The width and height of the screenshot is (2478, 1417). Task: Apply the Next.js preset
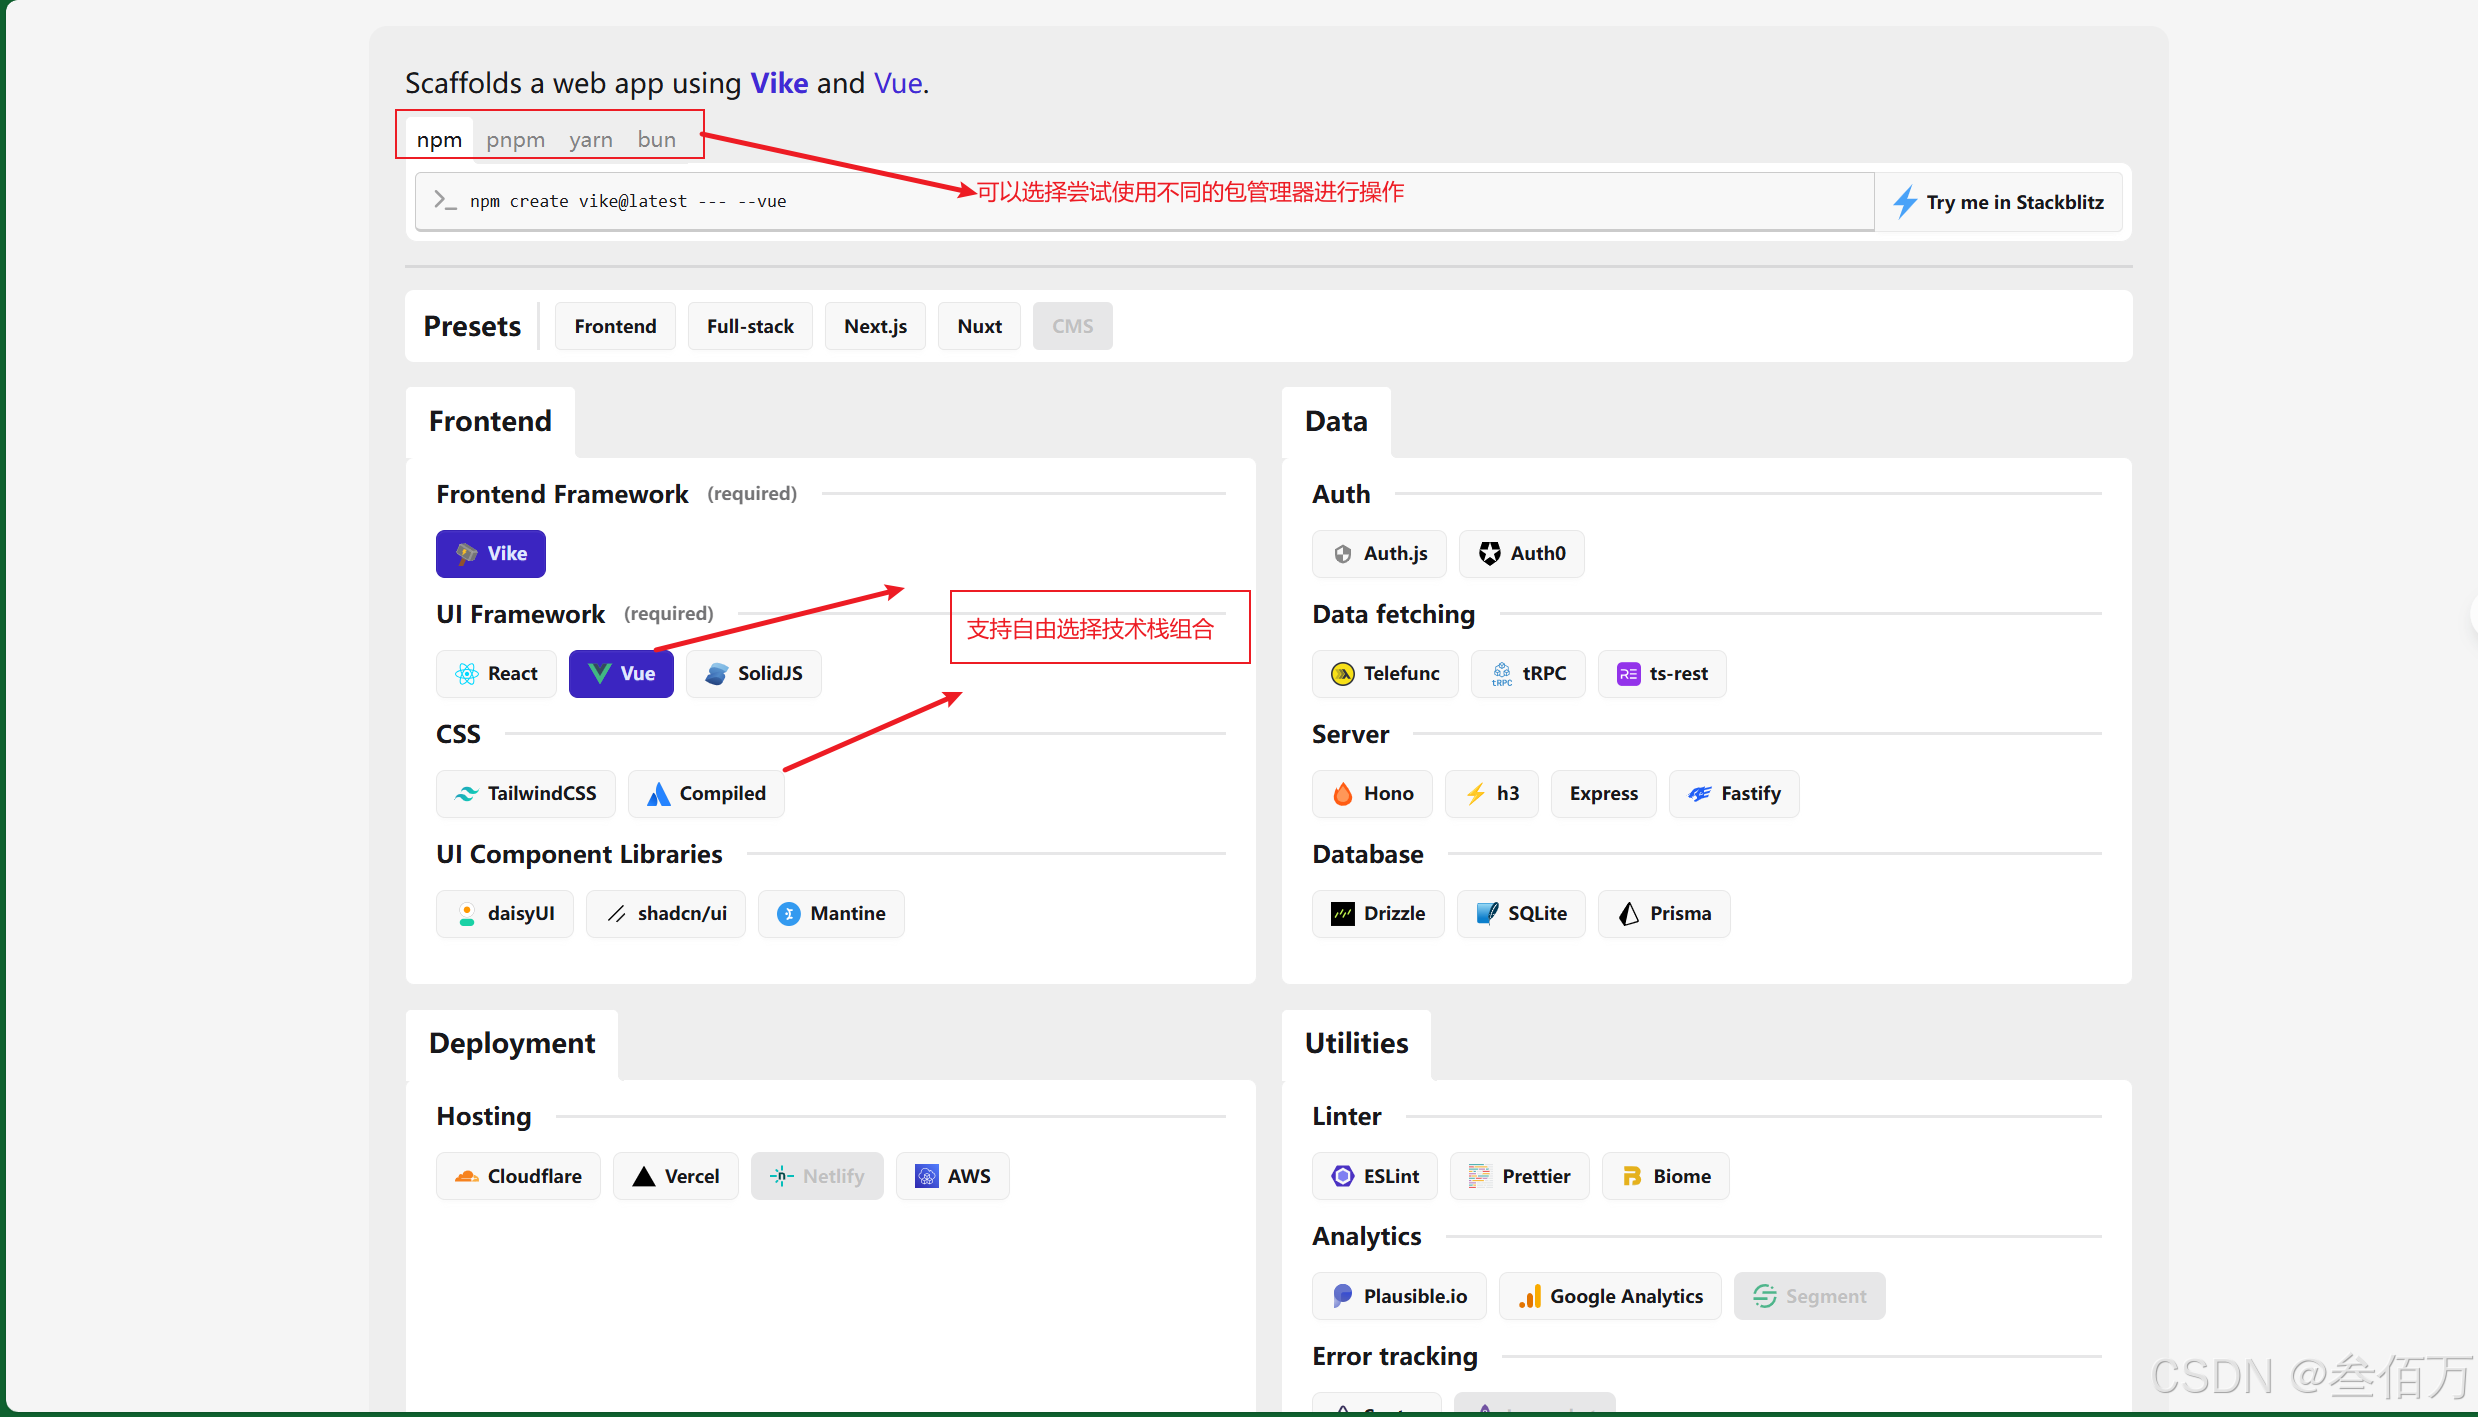[x=875, y=326]
